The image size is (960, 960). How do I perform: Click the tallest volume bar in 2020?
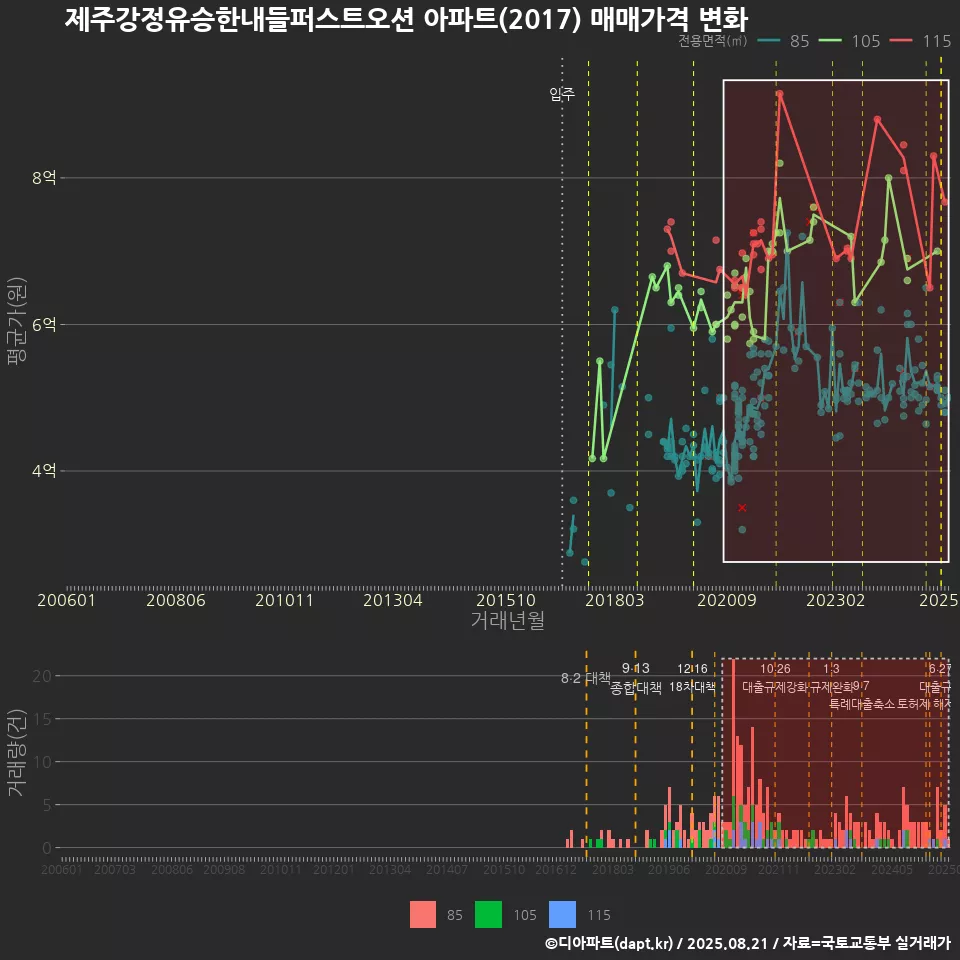click(x=733, y=753)
